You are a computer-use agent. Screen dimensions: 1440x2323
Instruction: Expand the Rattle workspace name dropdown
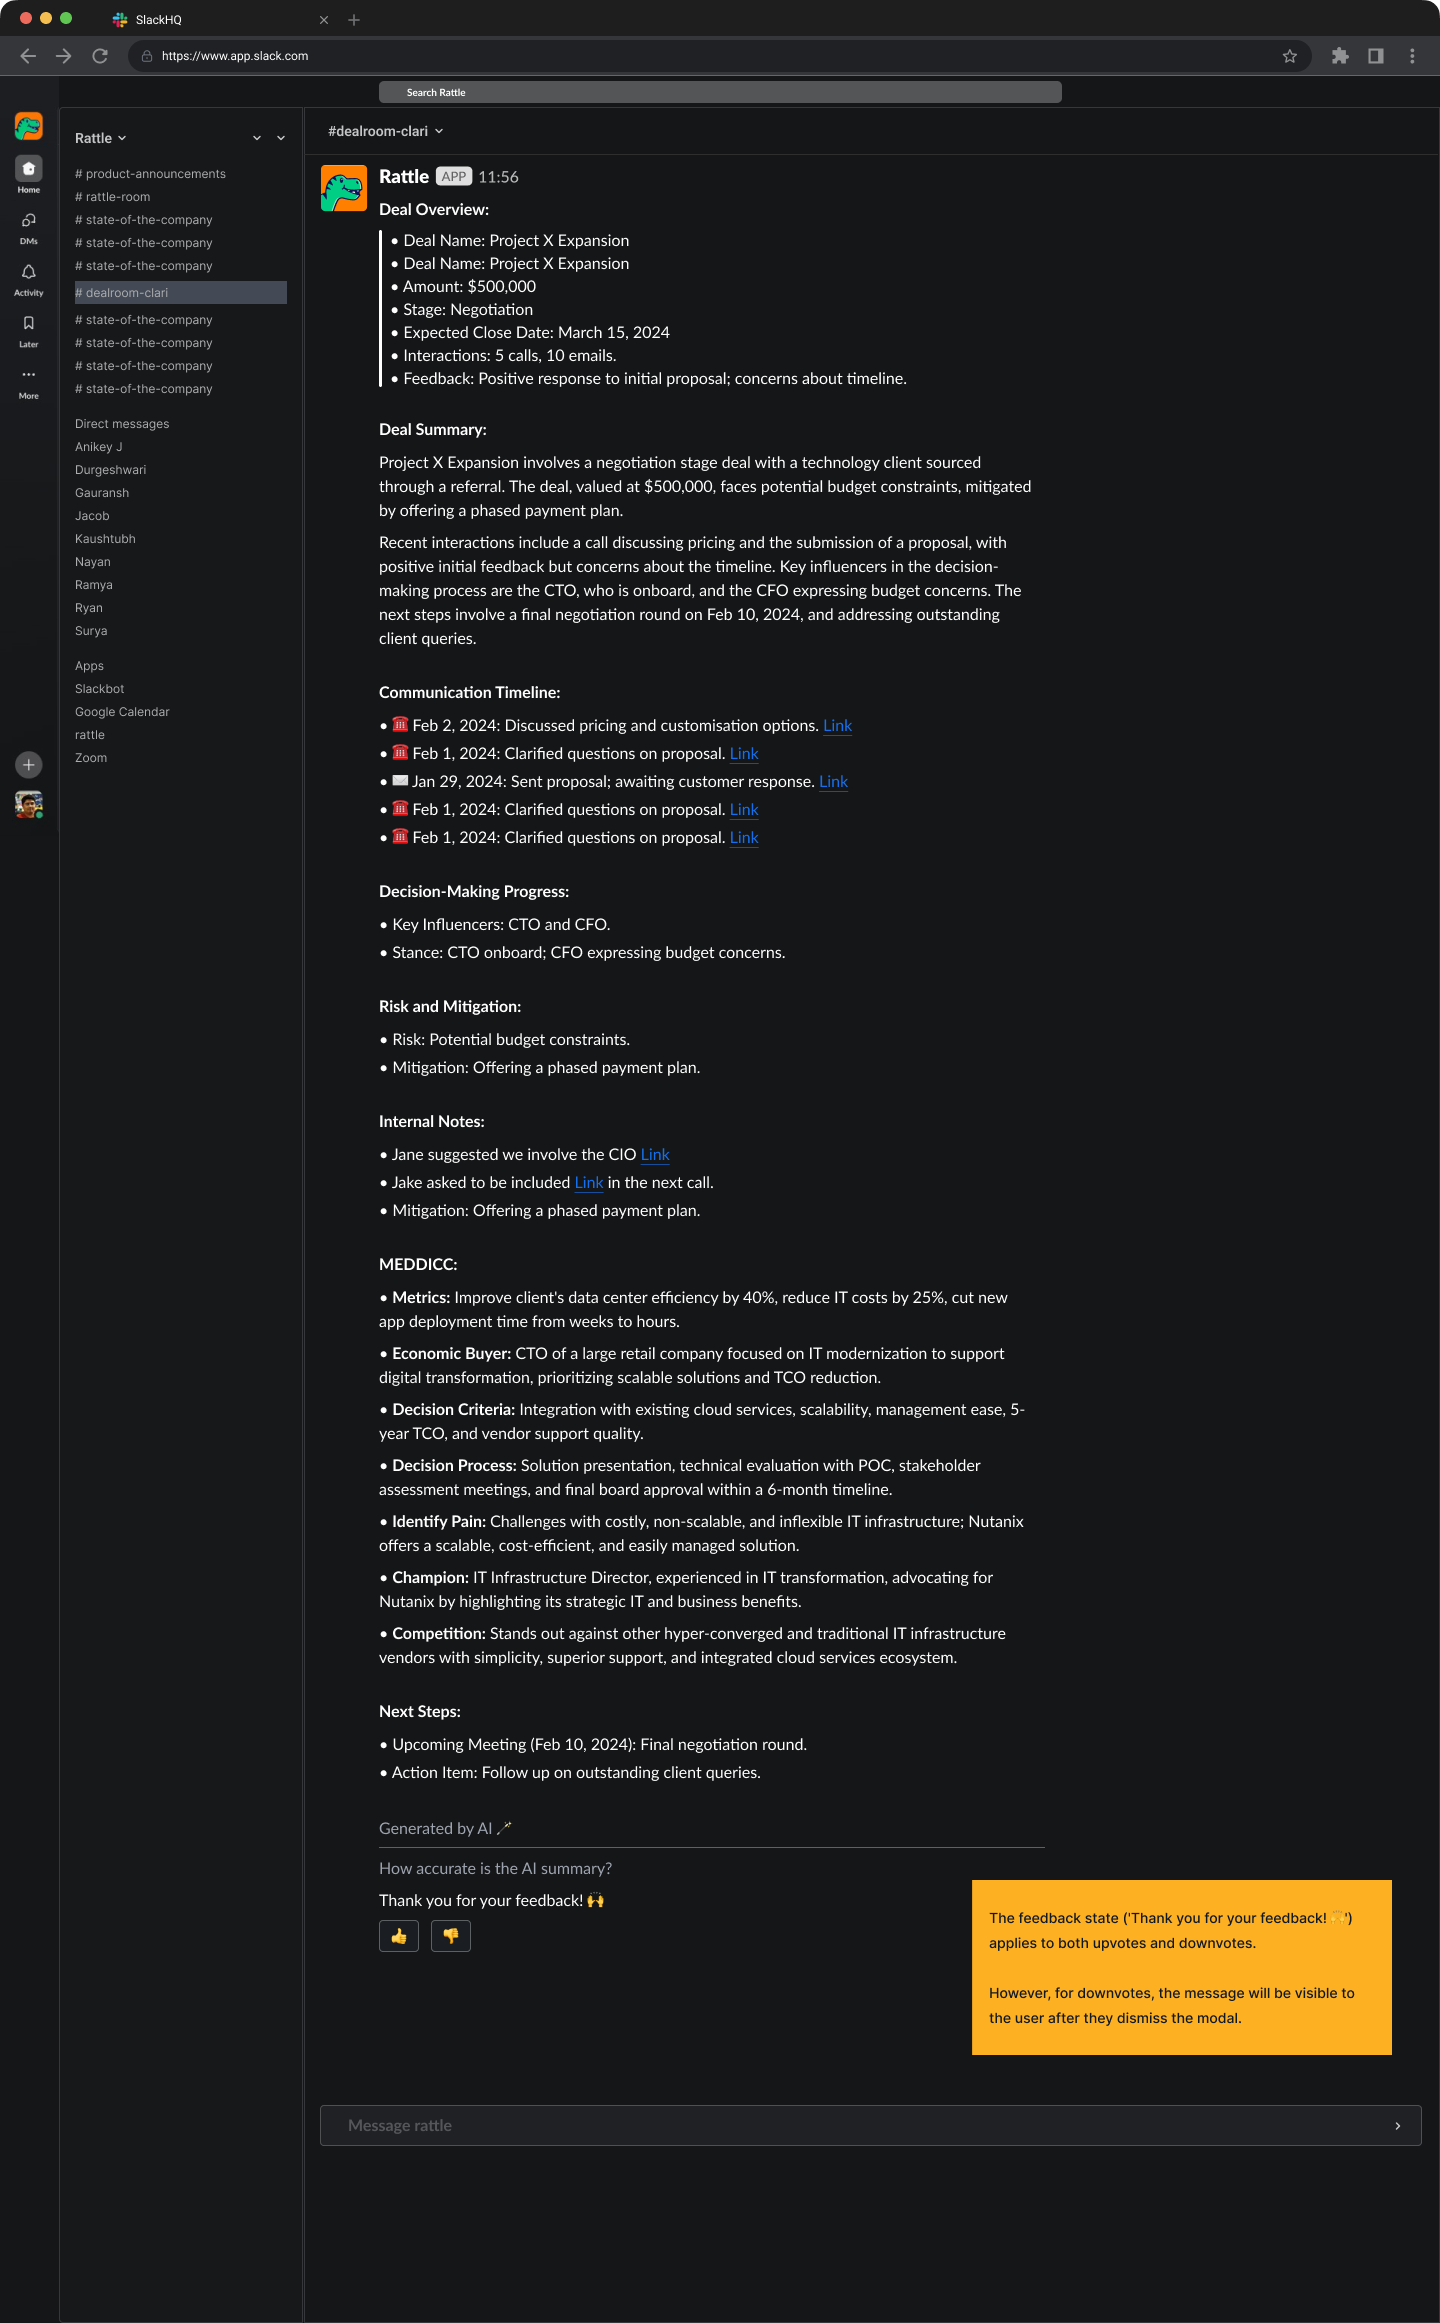100,137
